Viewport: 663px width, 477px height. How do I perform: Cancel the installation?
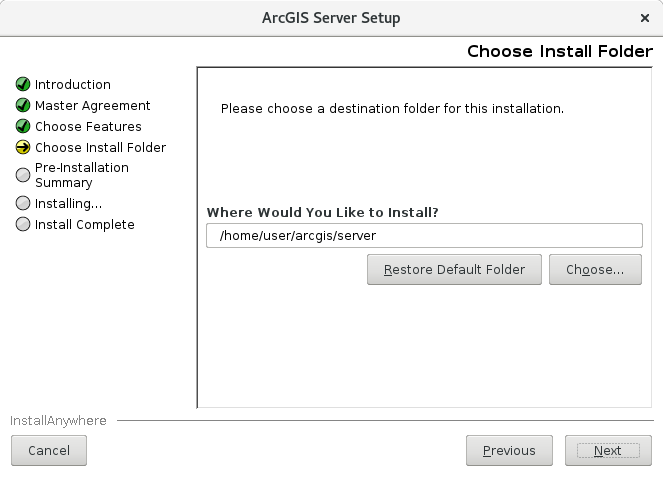49,451
